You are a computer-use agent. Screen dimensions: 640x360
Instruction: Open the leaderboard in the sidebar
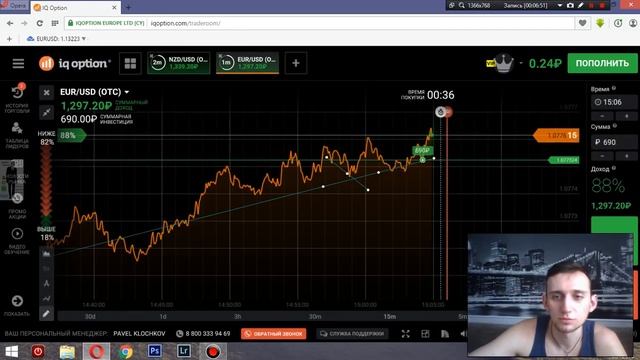pyautogui.click(x=17, y=135)
